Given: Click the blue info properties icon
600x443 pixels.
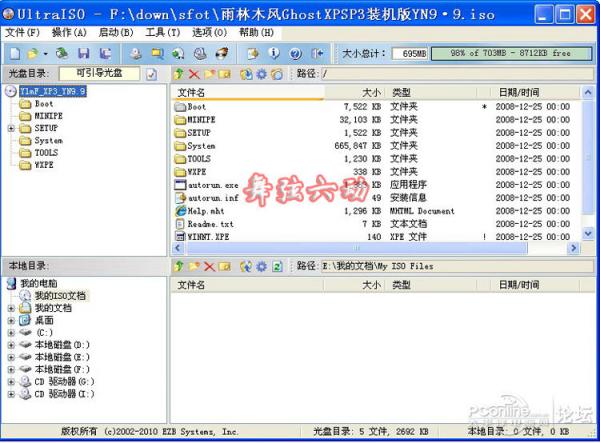Looking at the screenshot, I should click(274, 54).
